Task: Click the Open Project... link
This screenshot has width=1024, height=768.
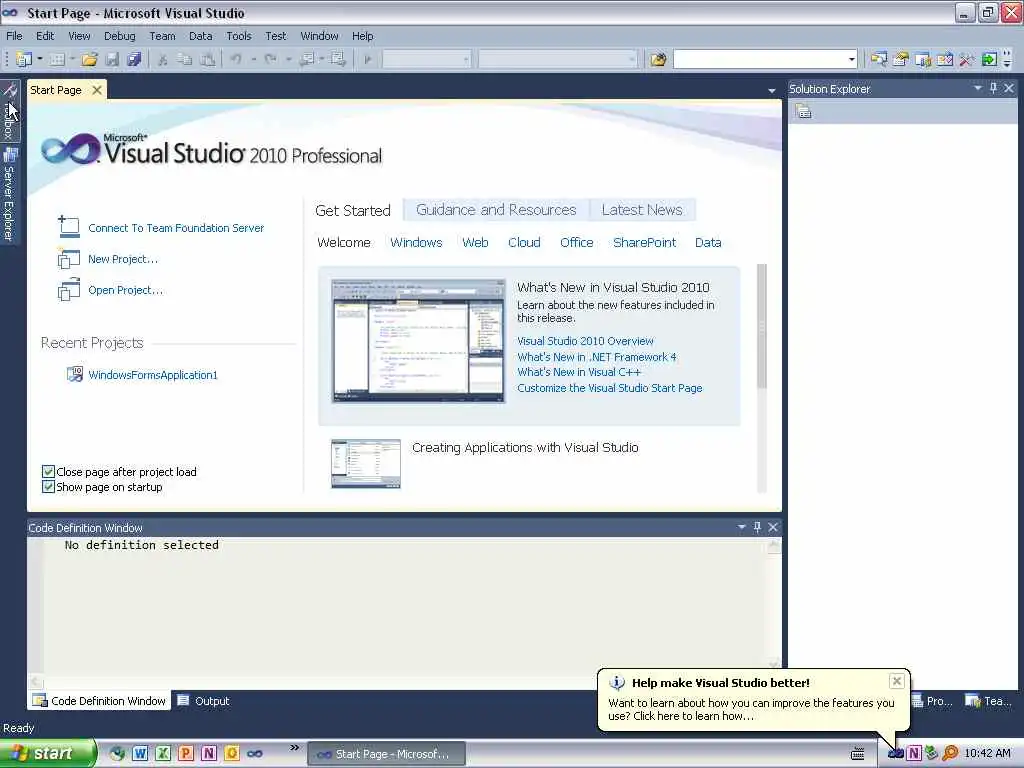Action: click(x=125, y=290)
